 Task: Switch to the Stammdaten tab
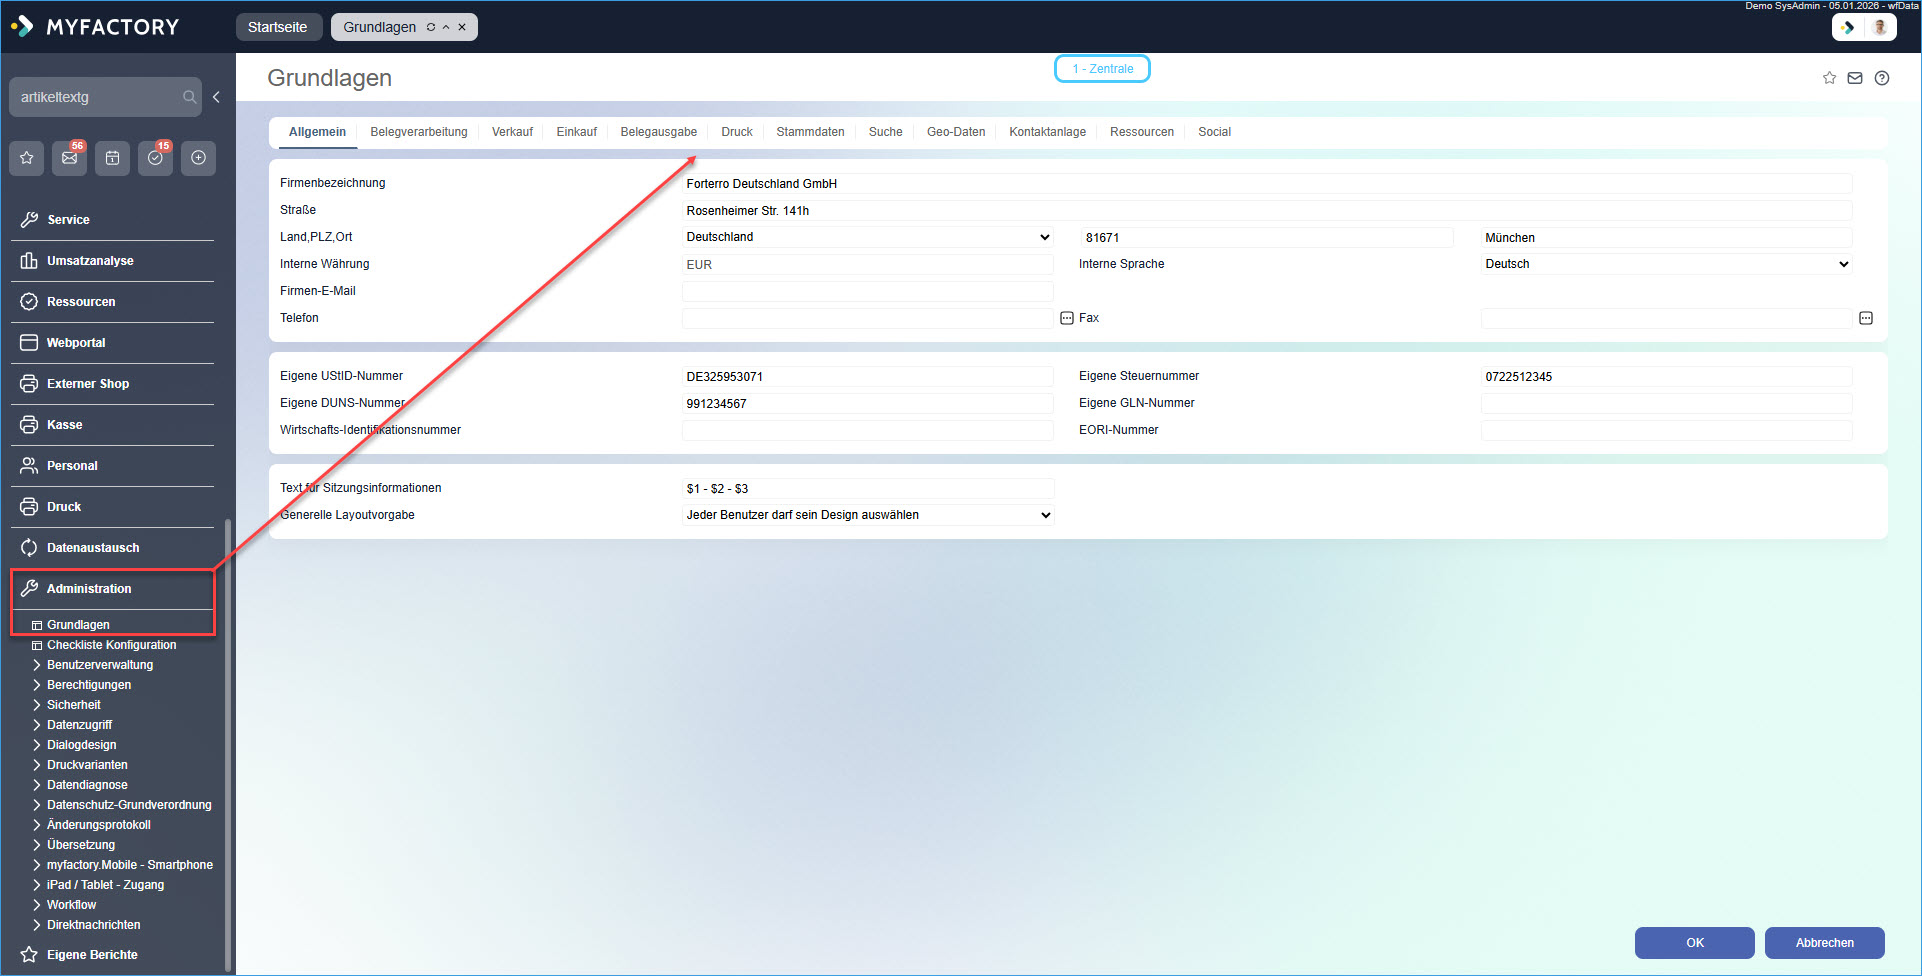point(811,132)
